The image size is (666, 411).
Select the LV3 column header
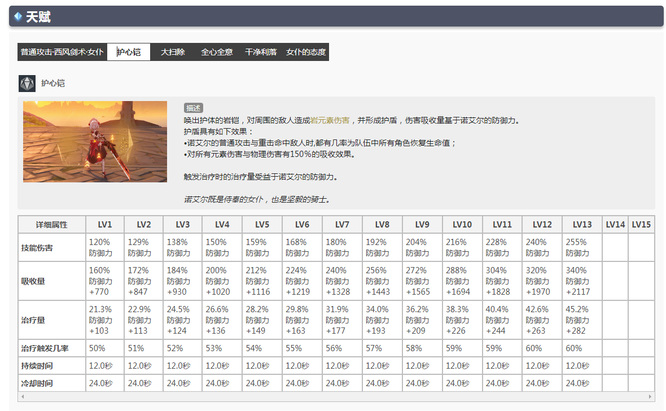point(183,224)
